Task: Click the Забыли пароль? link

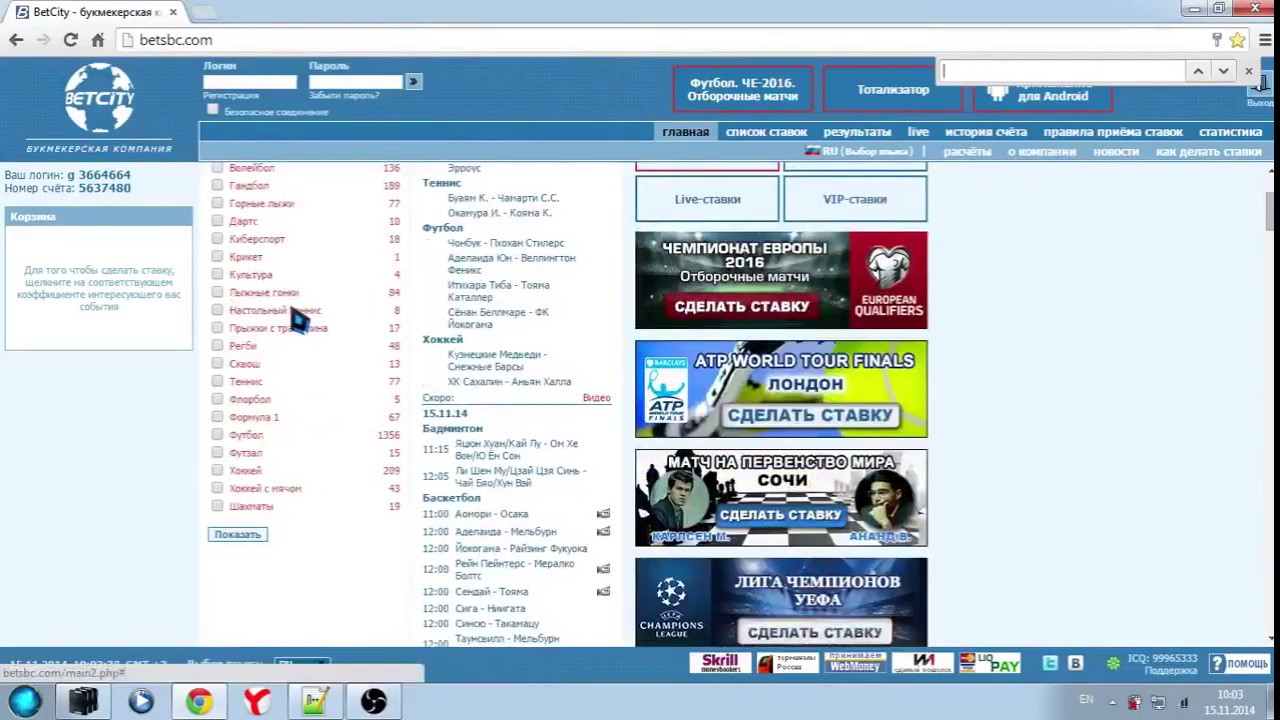Action: coord(344,96)
